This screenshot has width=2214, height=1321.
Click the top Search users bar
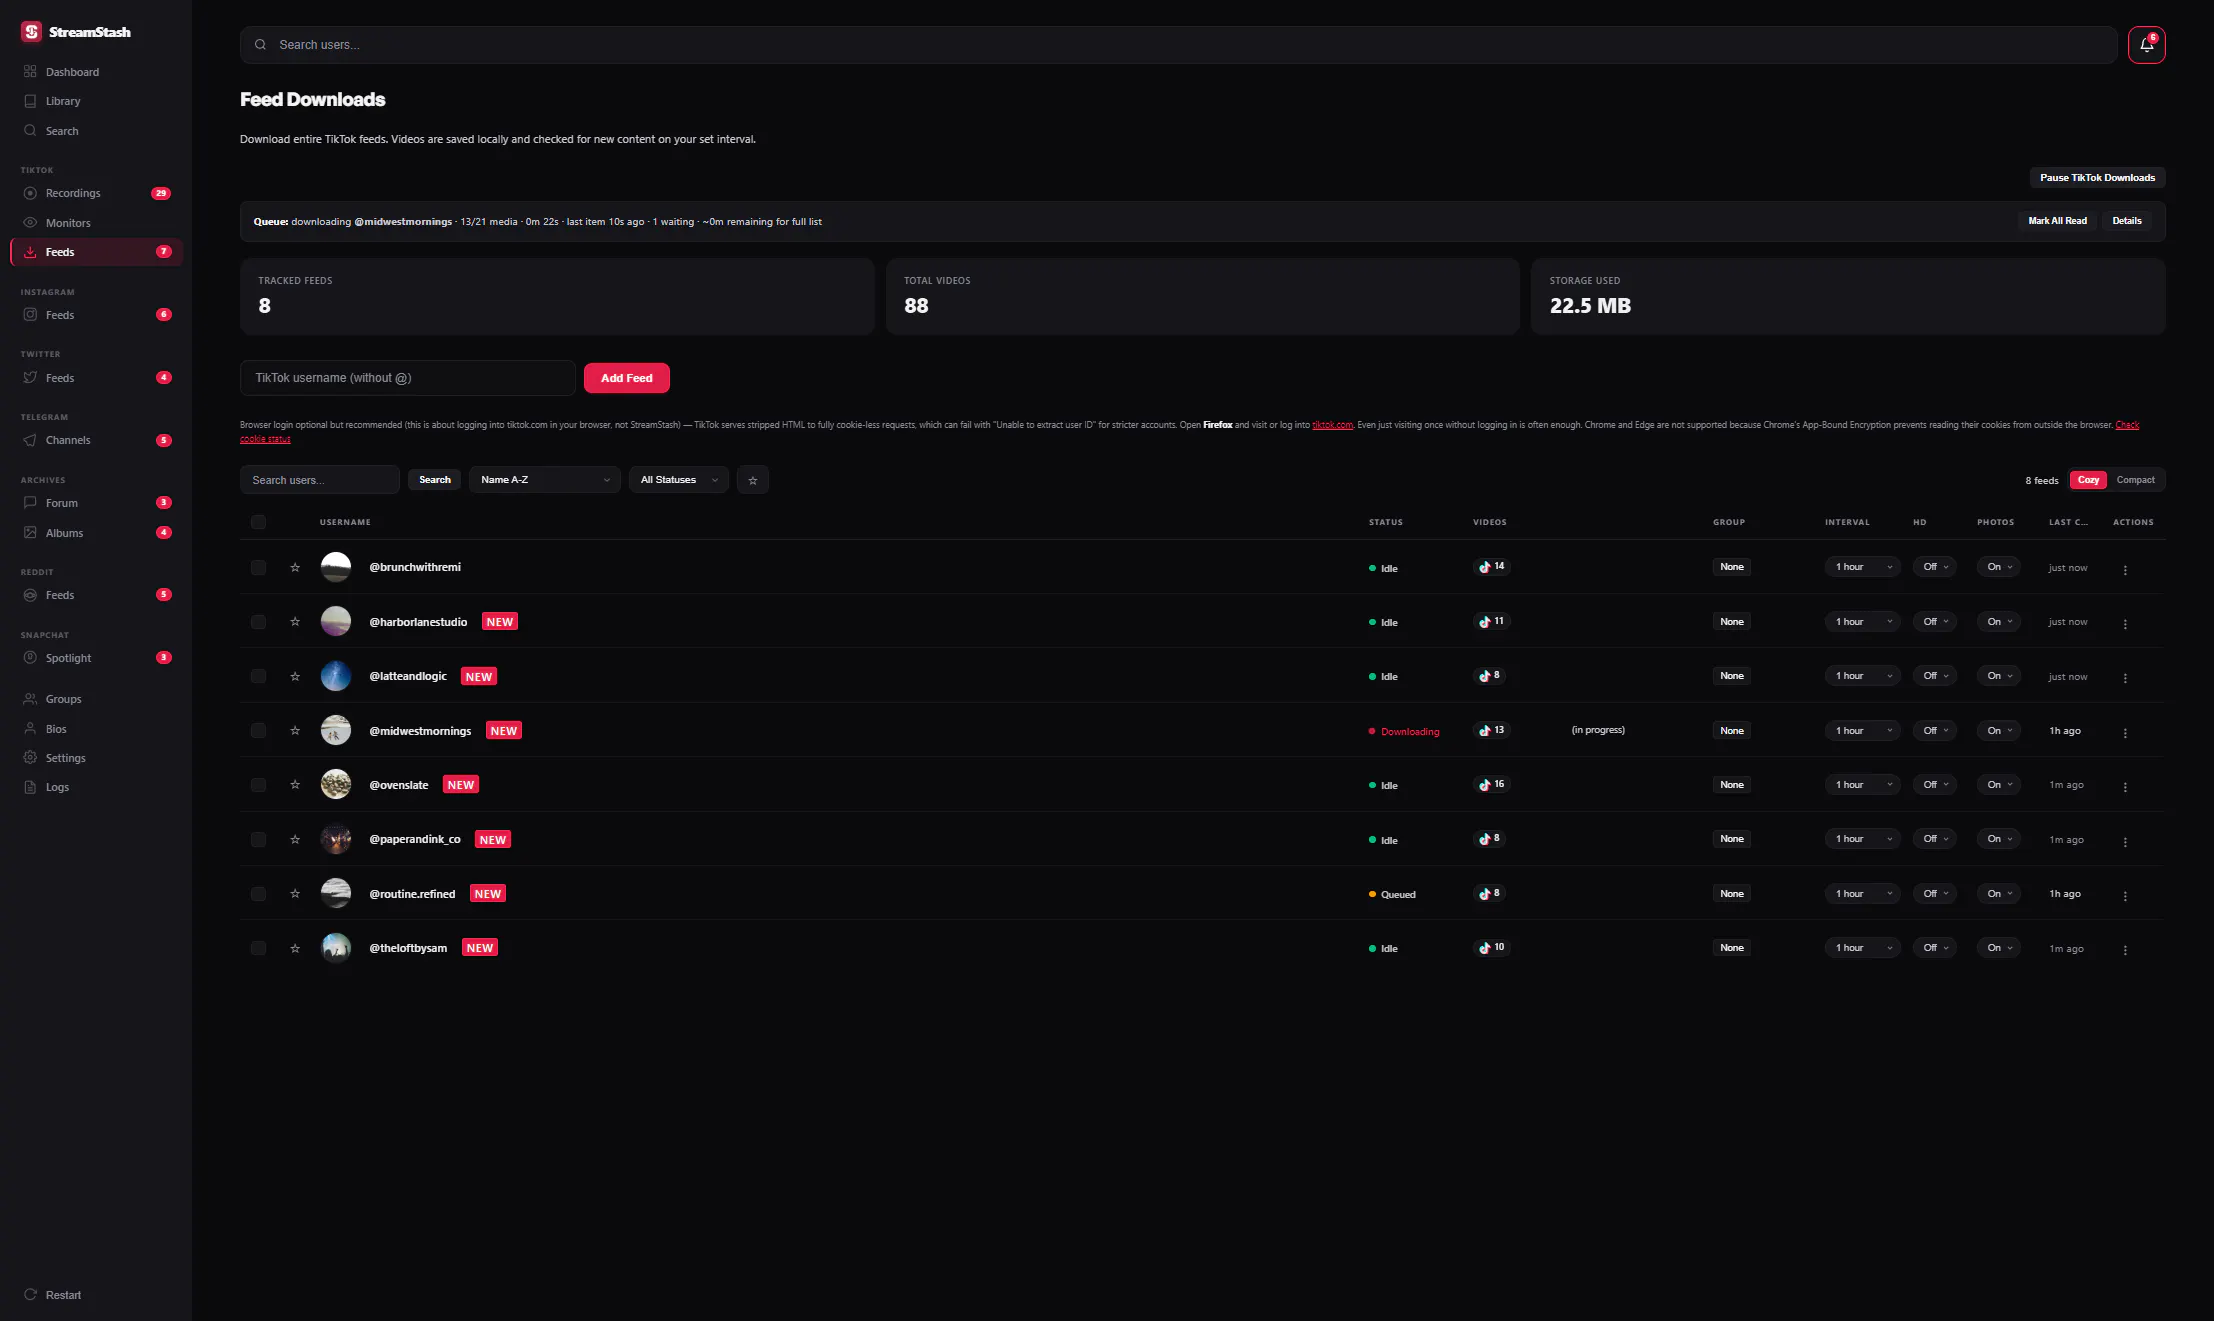tap(1178, 45)
